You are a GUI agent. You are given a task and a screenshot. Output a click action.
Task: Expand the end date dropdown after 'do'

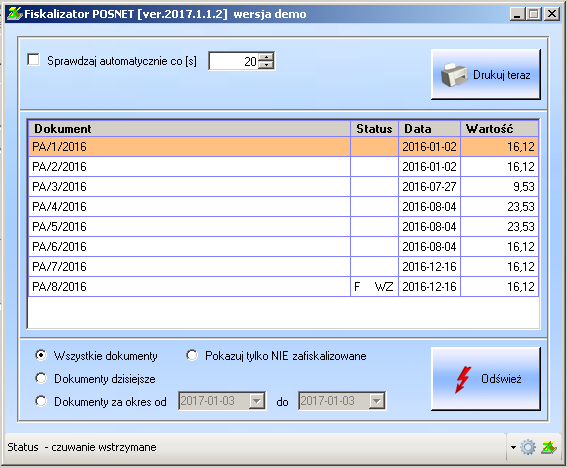tap(377, 401)
